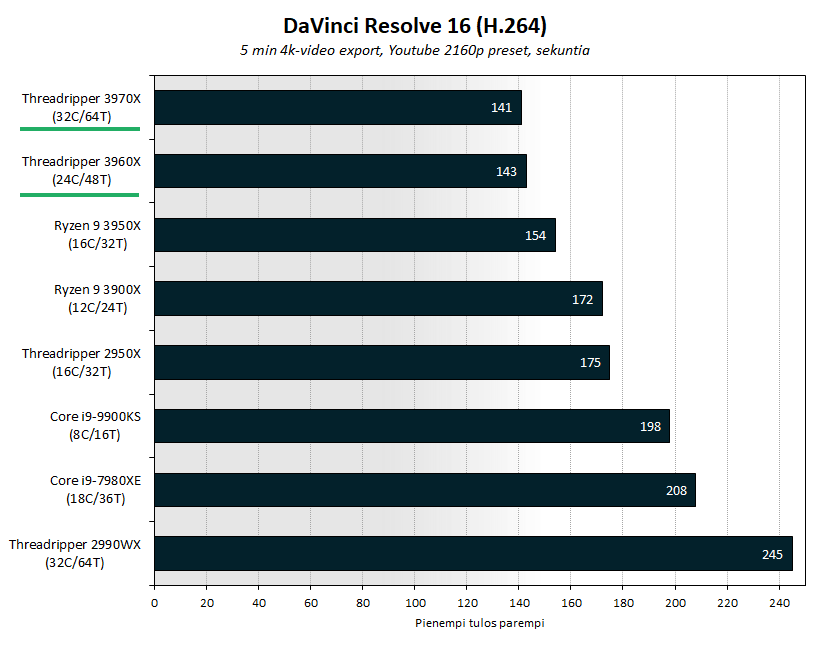Click the "Threadripper 2950X" label
Image resolution: width=830 pixels, height=648 pixels.
[82, 353]
